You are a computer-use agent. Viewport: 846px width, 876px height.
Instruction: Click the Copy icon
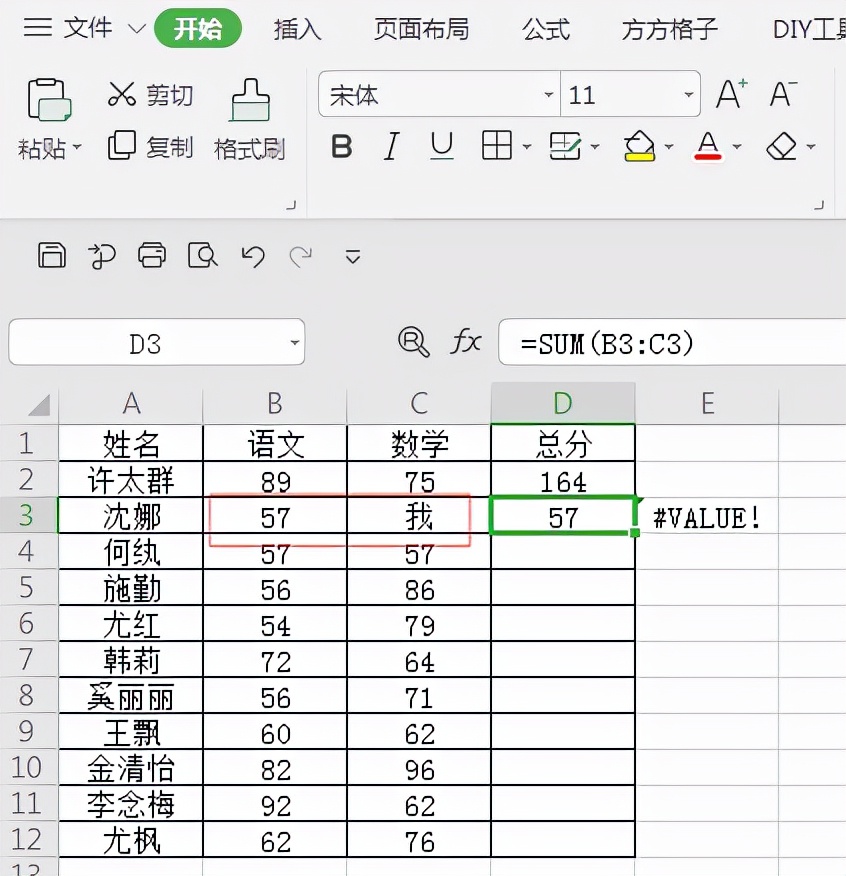(122, 146)
